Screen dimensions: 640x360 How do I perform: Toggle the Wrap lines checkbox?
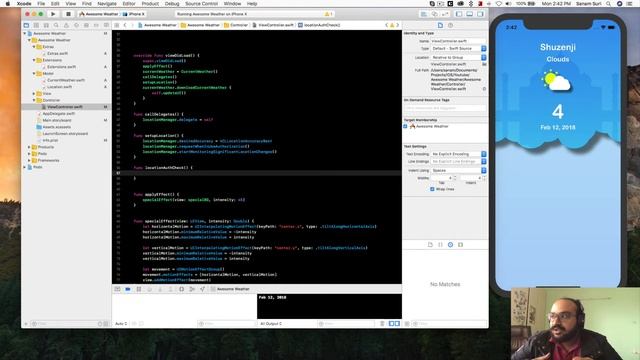tap(432, 189)
